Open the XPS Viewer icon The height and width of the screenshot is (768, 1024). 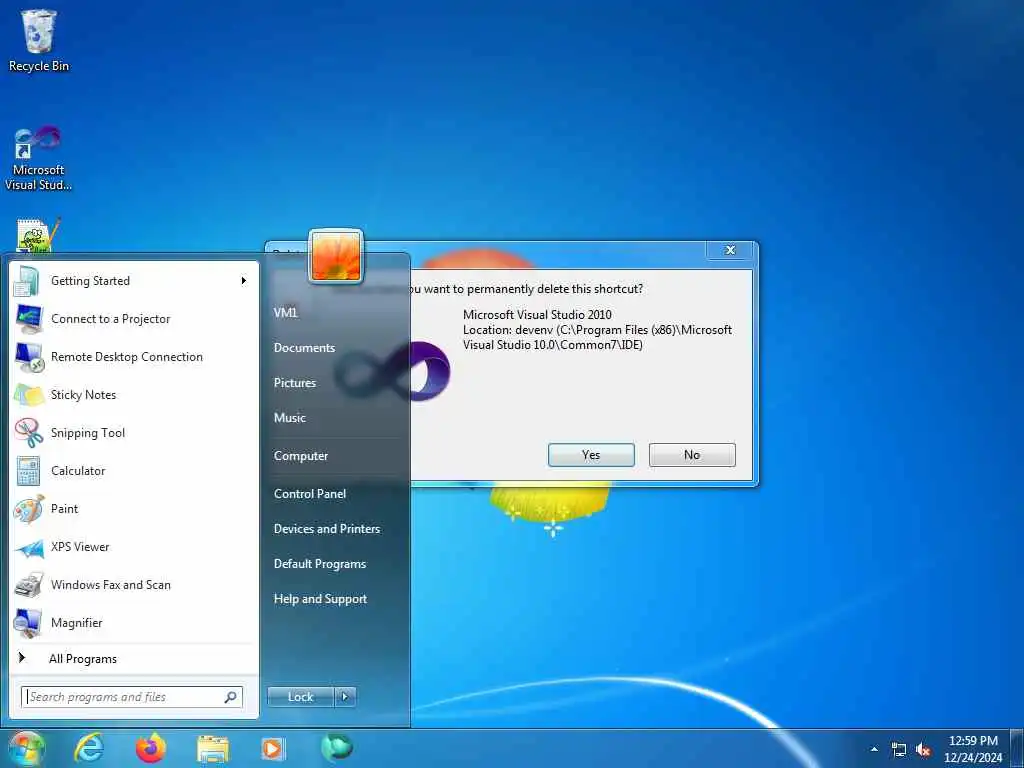pyautogui.click(x=29, y=547)
